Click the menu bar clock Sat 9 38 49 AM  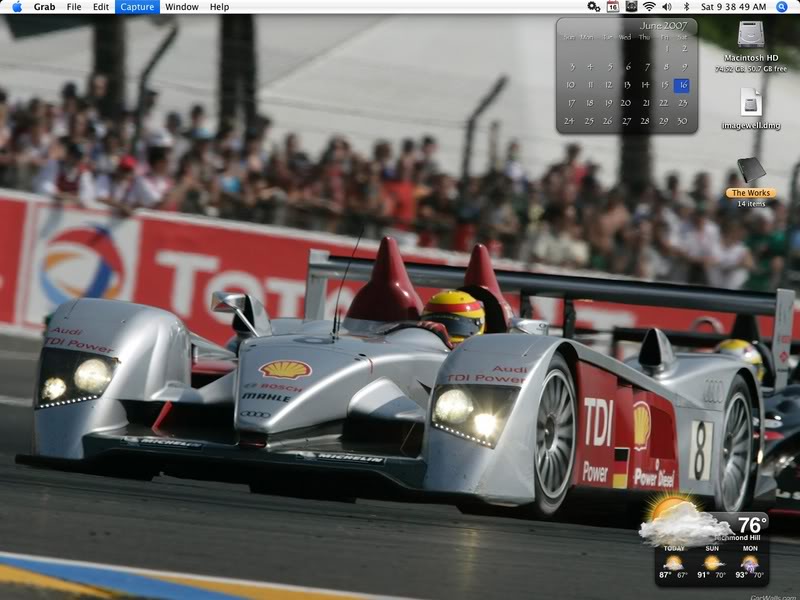pyautogui.click(x=733, y=7)
